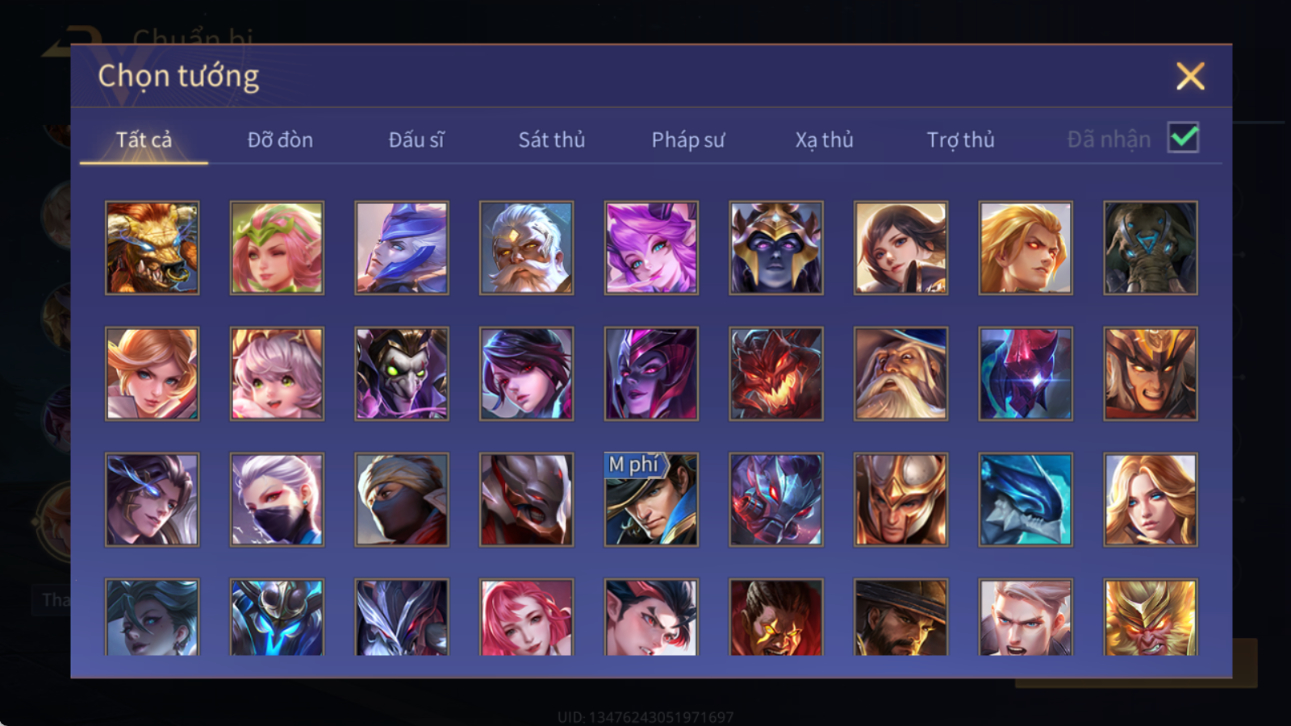1291x726 pixels.
Task: Switch to the 'Pháp sư' tab
Action: (688, 140)
